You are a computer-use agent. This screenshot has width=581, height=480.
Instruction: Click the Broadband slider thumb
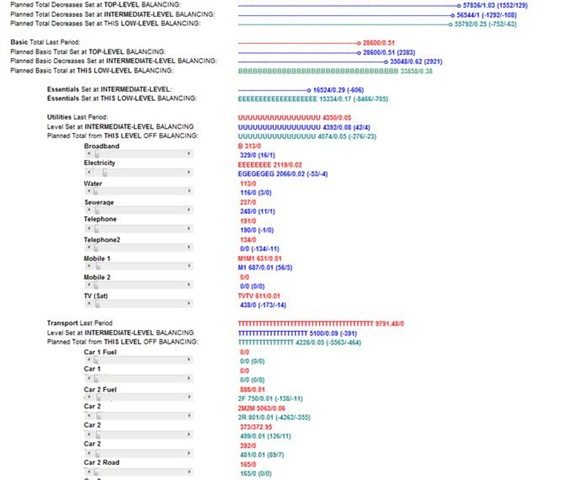[97, 154]
